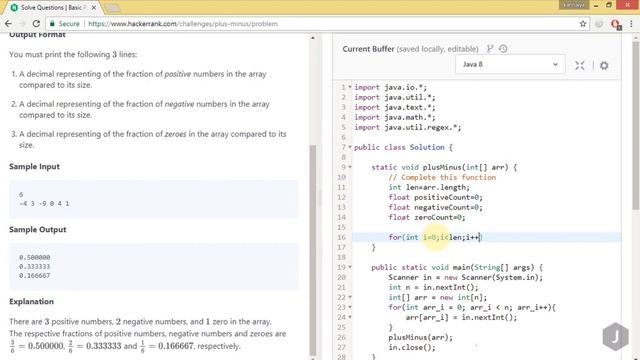Open editor settings gear

604,65
